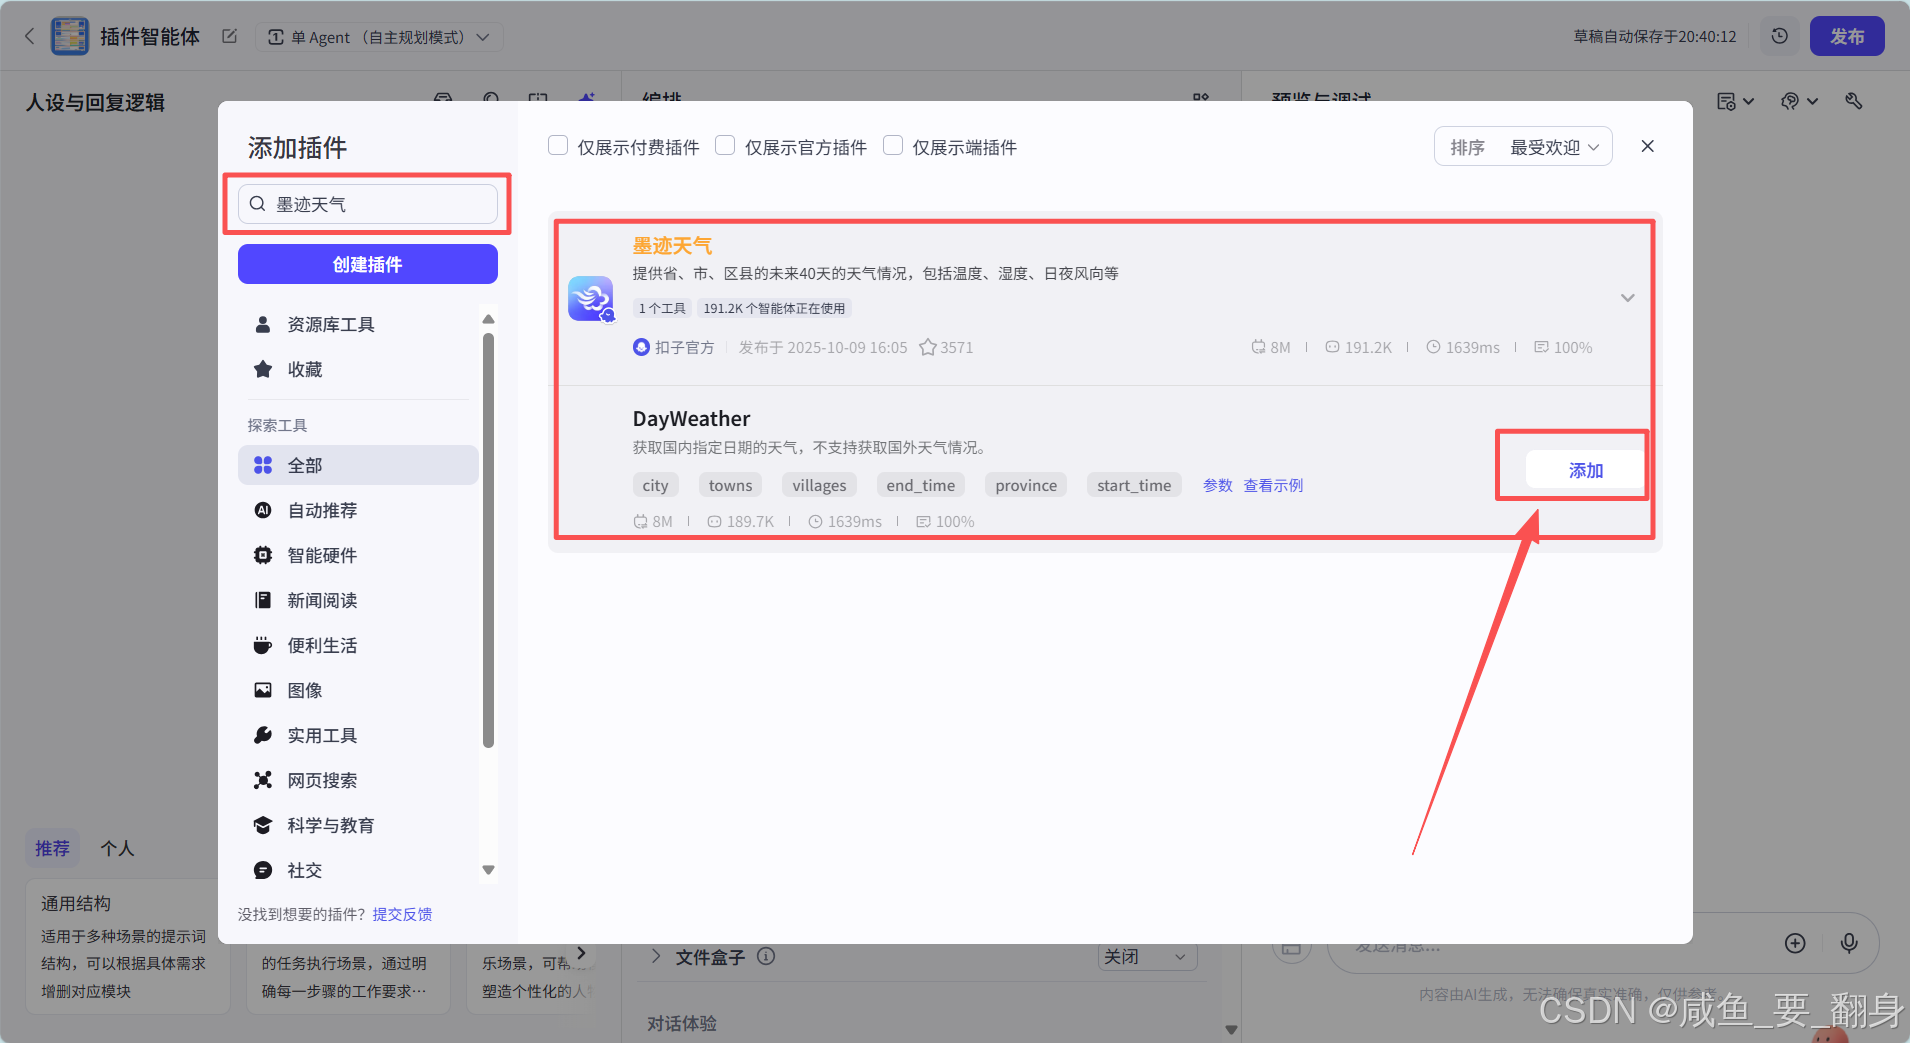This screenshot has height=1043, width=1910.
Task: Click the plus circle icon in the chat box
Action: click(x=1795, y=943)
